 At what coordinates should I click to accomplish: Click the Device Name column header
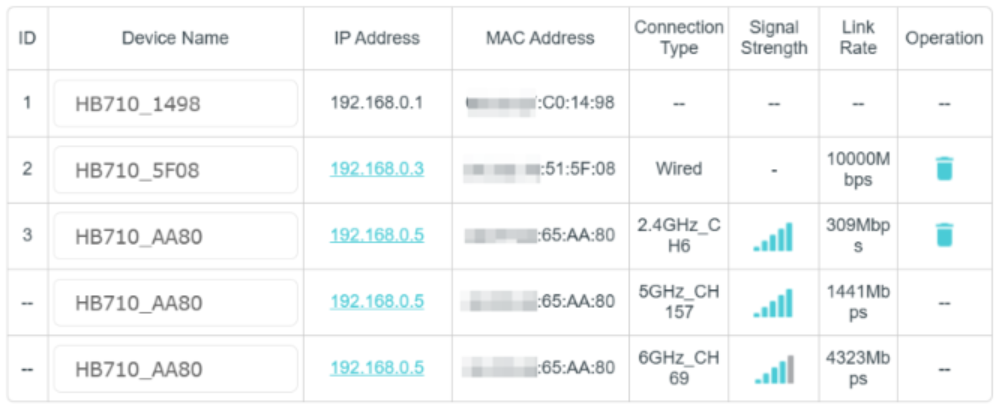point(175,38)
